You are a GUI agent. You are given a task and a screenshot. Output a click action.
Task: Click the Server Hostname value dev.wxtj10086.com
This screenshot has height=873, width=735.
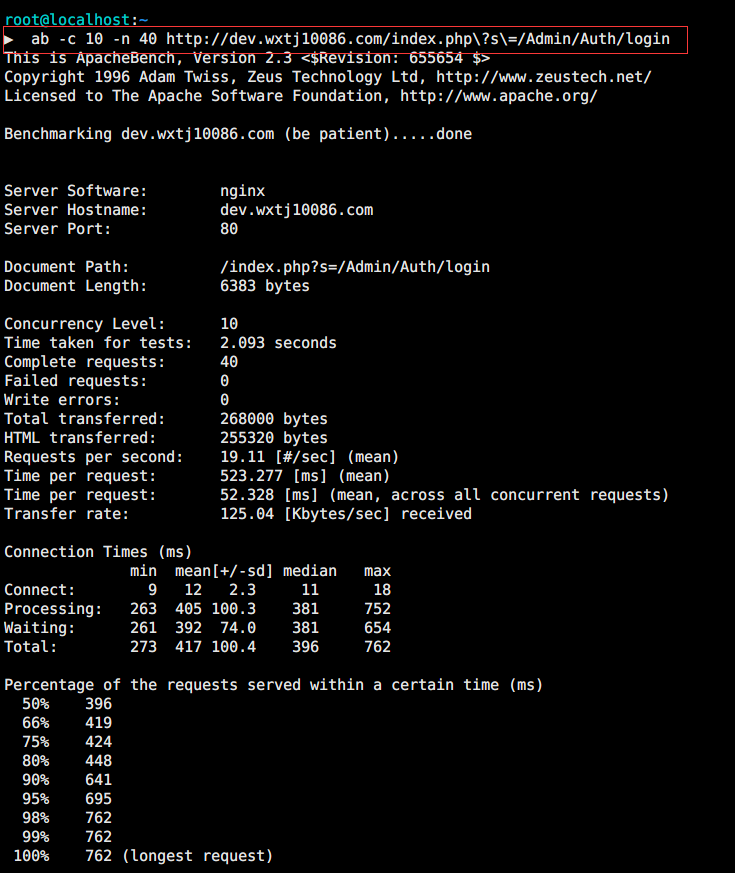[x=296, y=210]
